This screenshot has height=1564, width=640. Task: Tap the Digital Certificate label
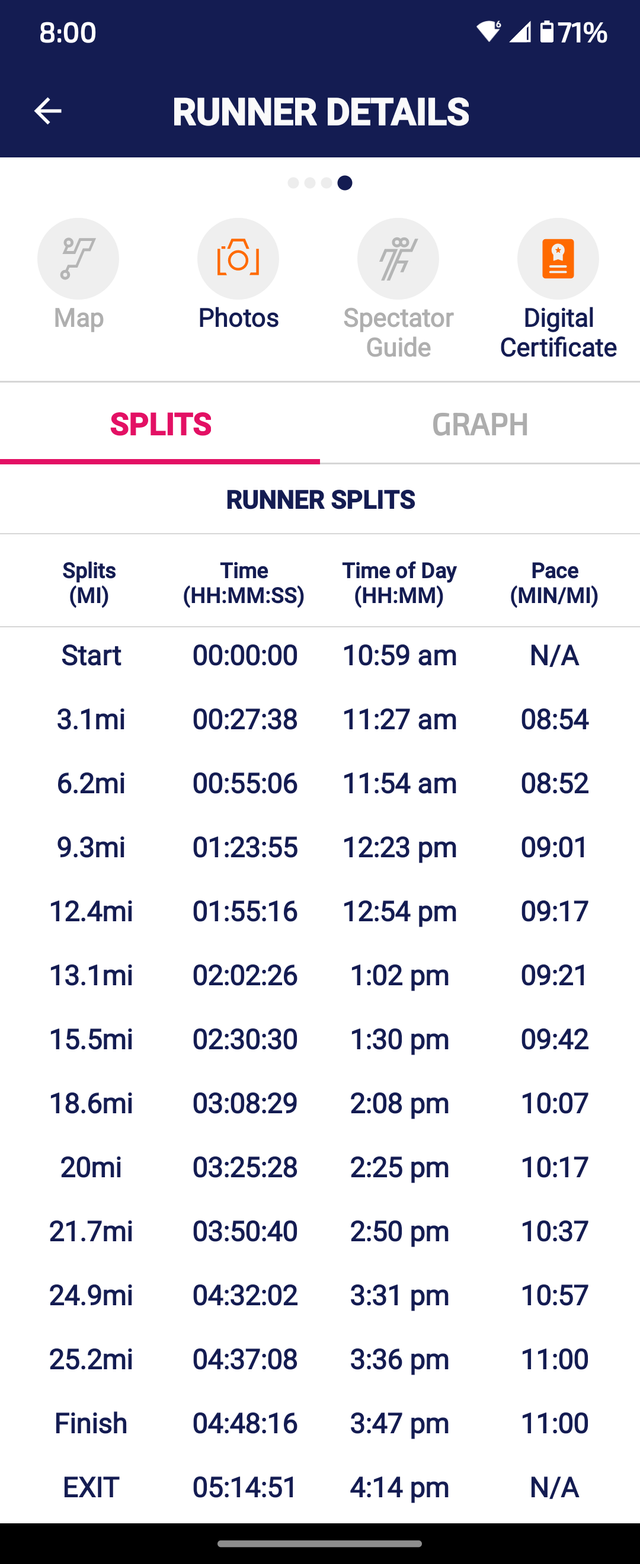(x=558, y=333)
